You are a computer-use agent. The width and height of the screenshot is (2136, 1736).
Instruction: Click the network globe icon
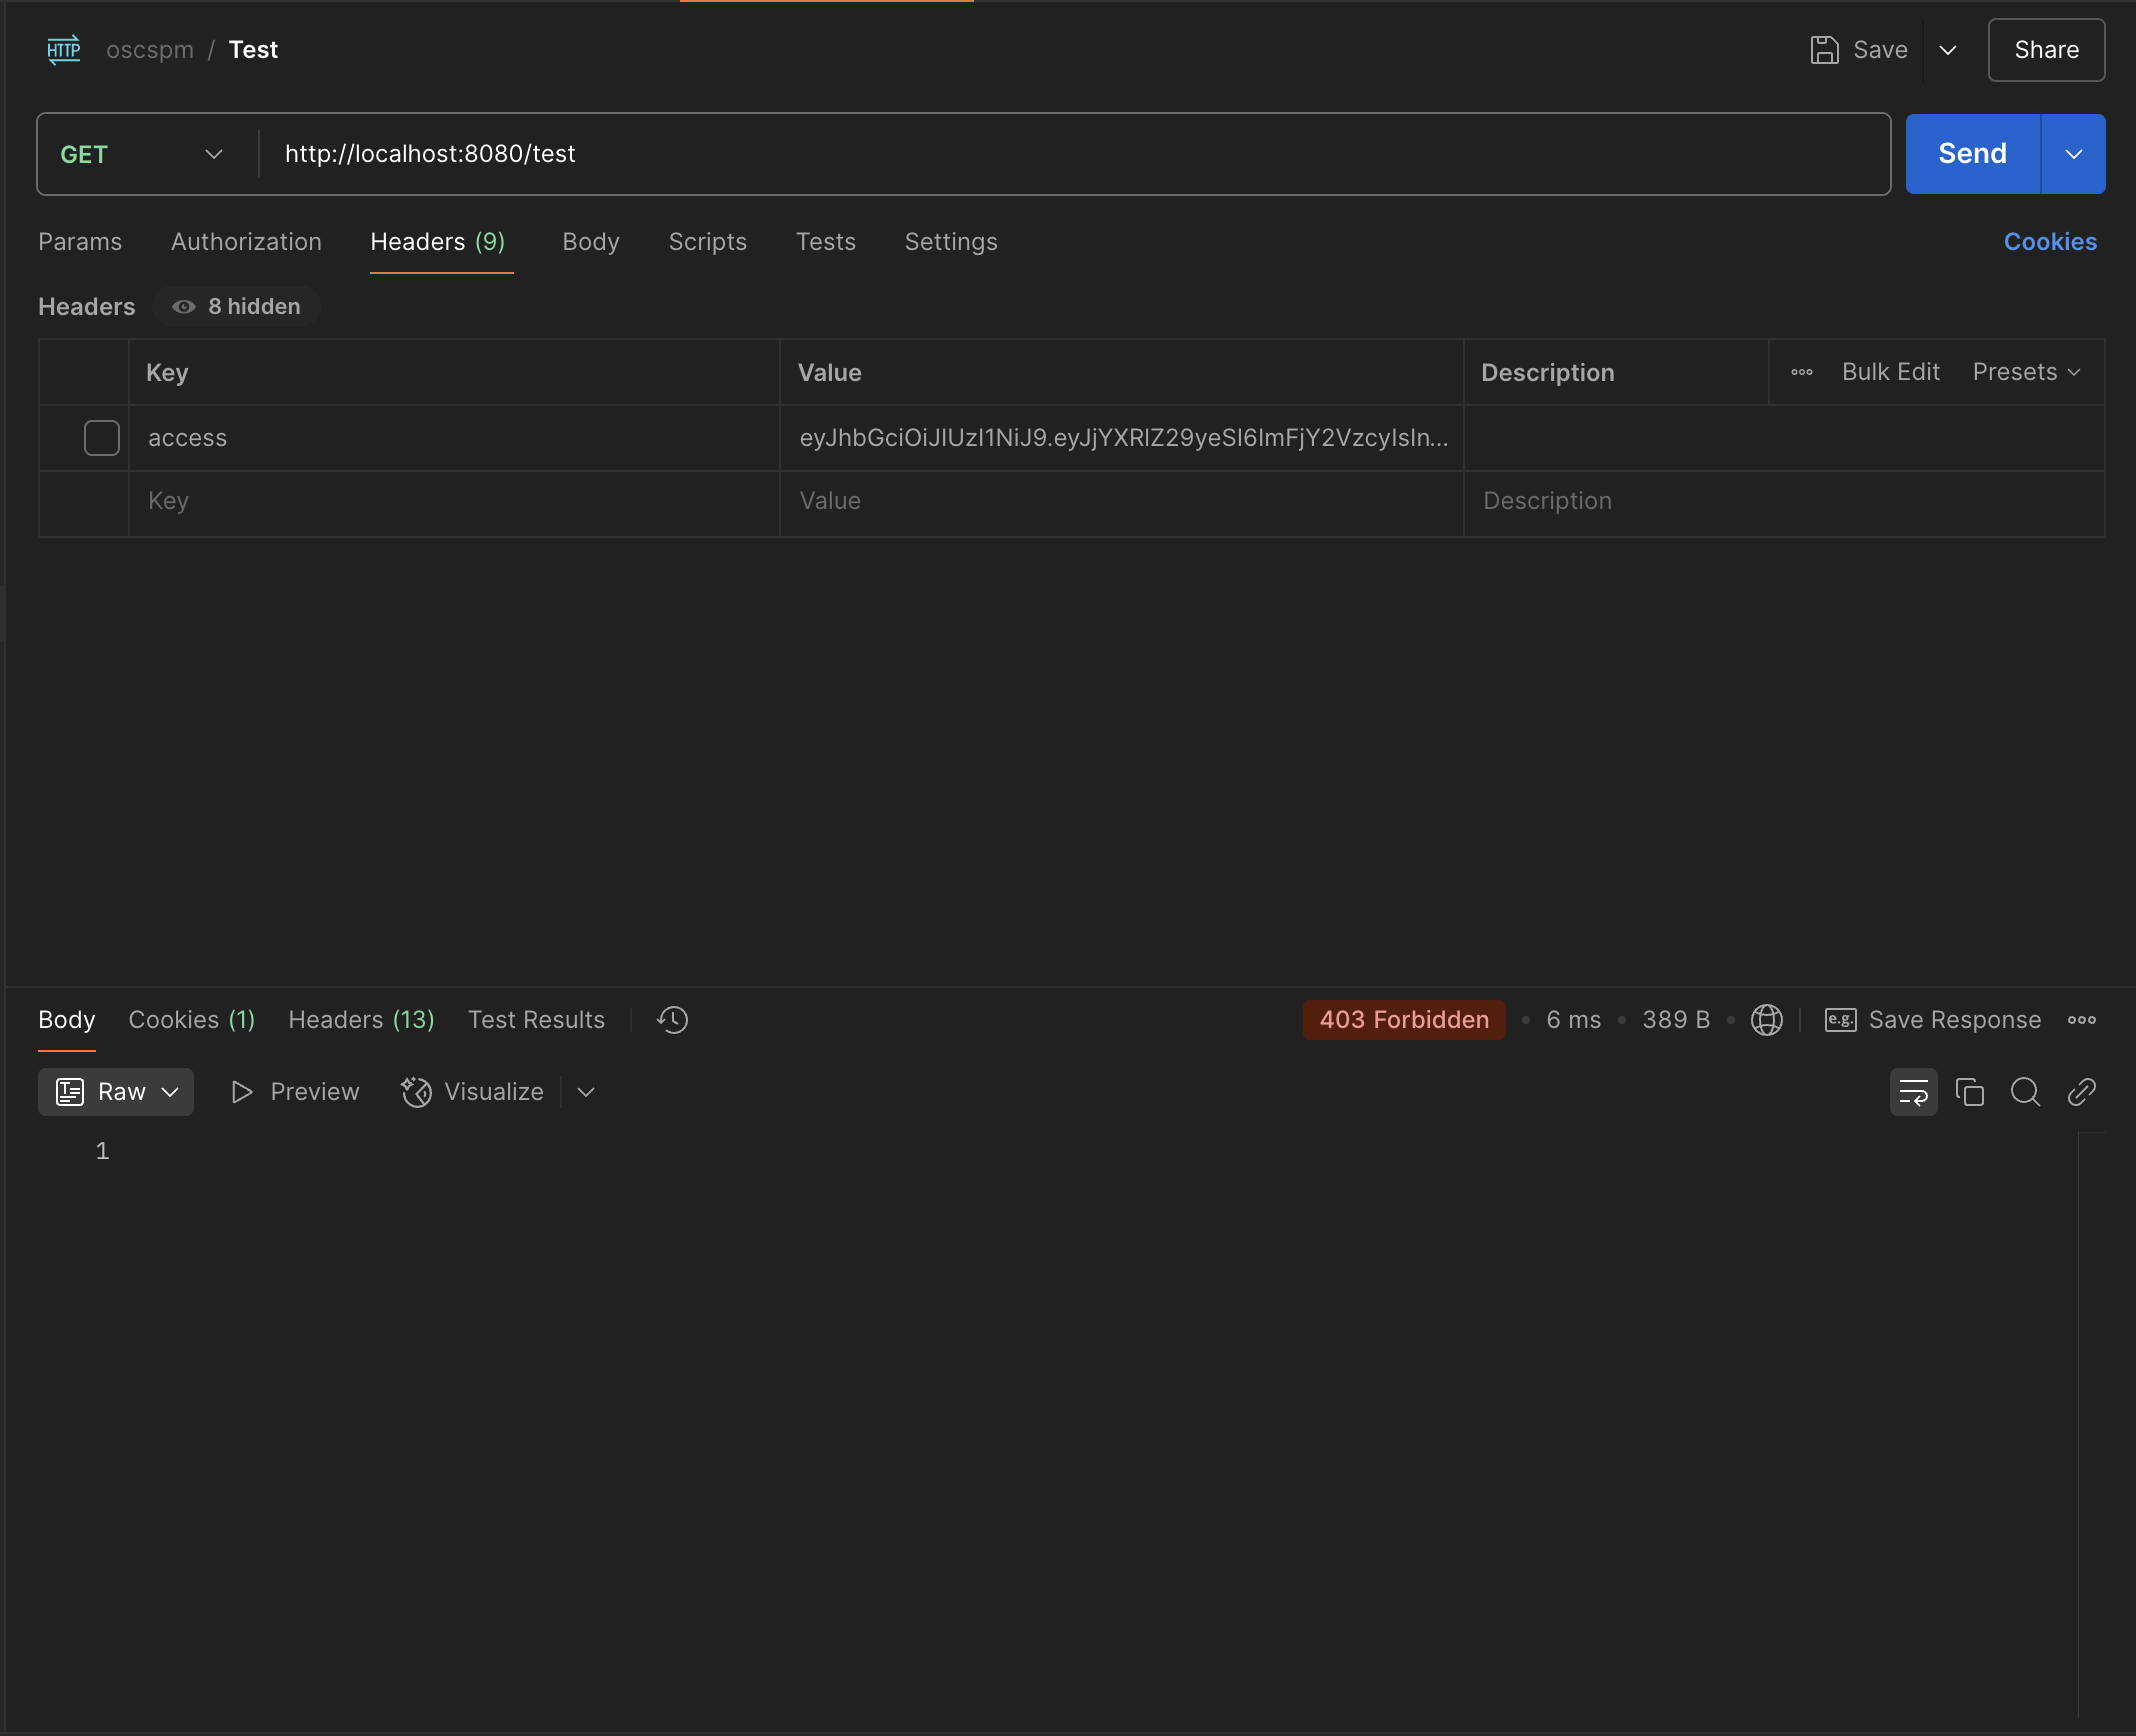1766,1020
